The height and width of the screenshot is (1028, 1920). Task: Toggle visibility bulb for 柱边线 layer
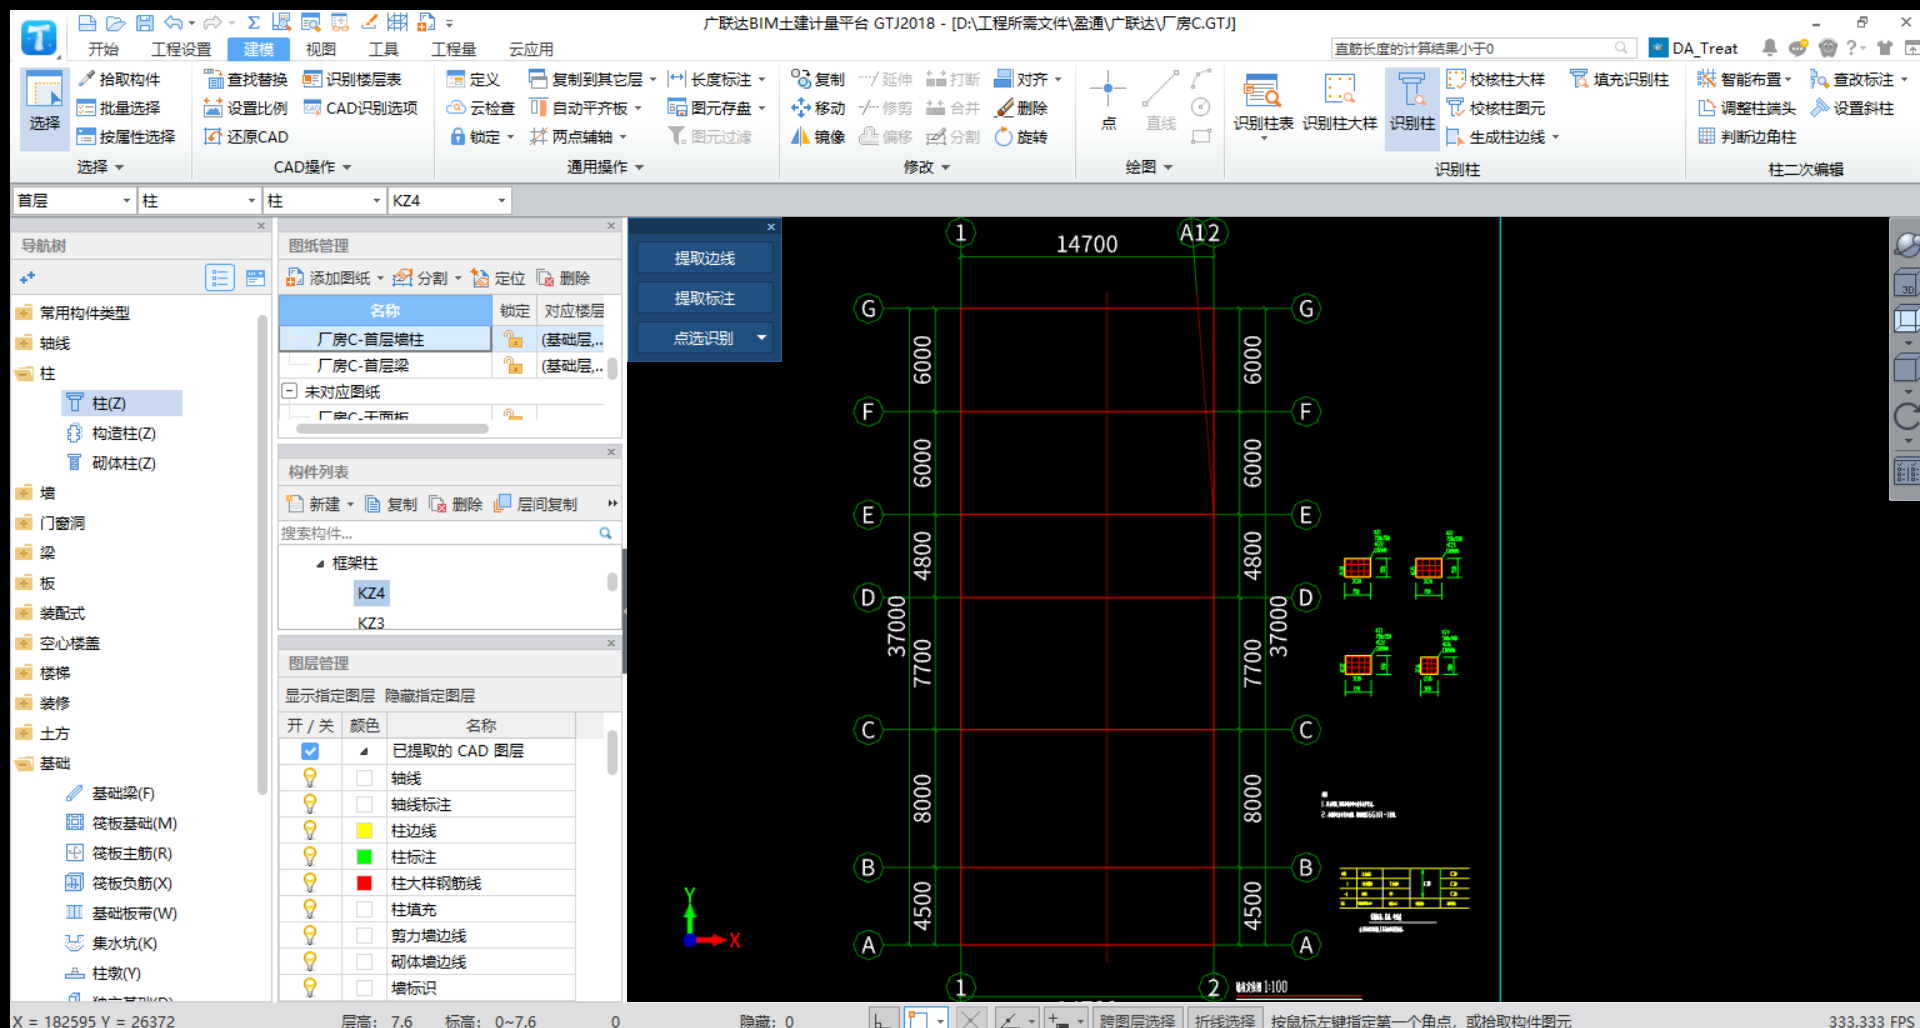[x=310, y=831]
